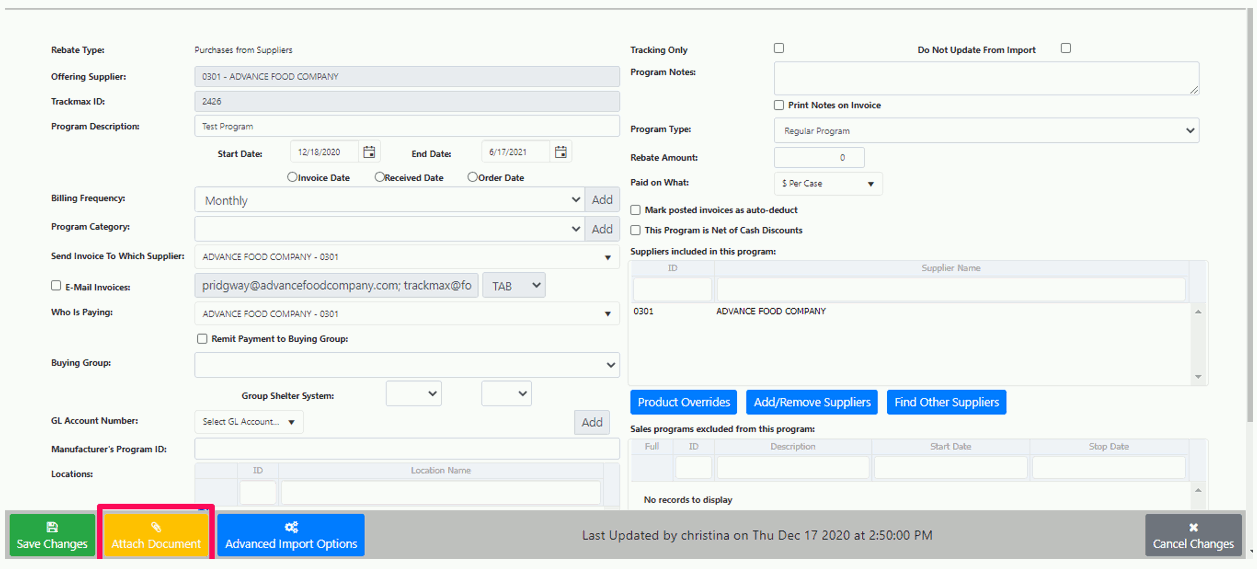Open the End Date calendar picker

pos(561,152)
